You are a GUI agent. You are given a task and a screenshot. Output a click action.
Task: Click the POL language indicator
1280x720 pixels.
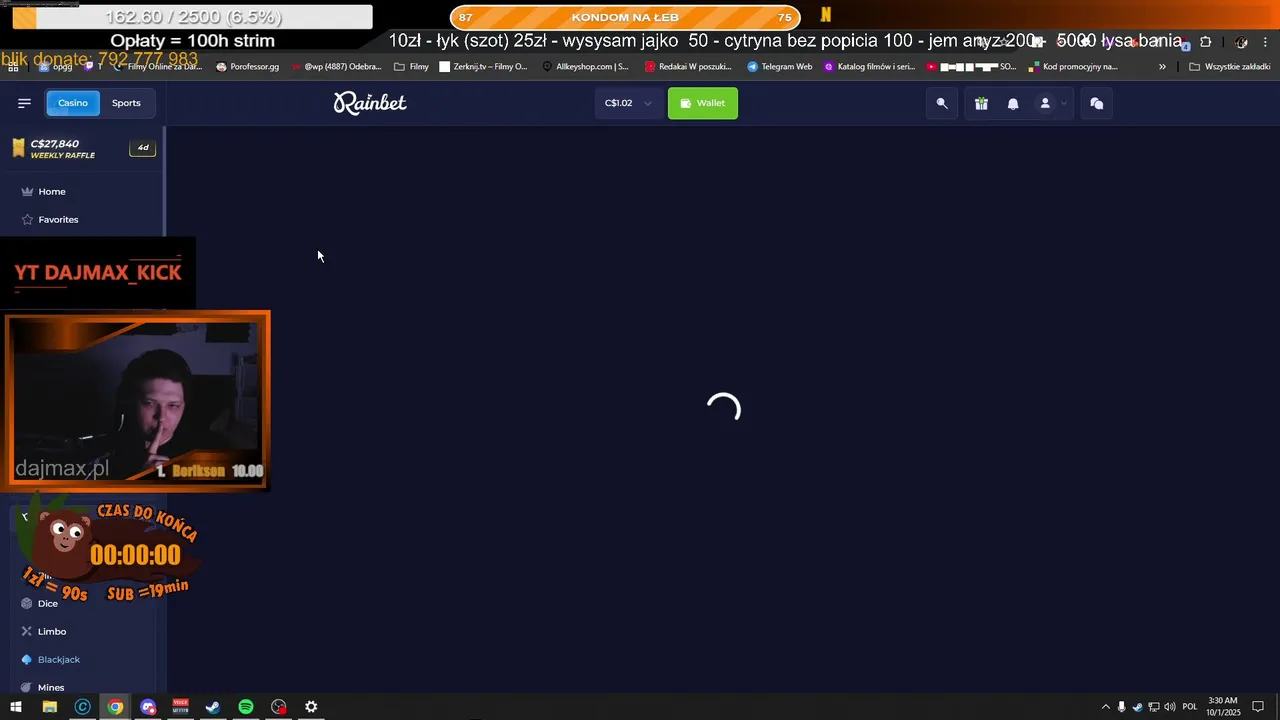1190,707
